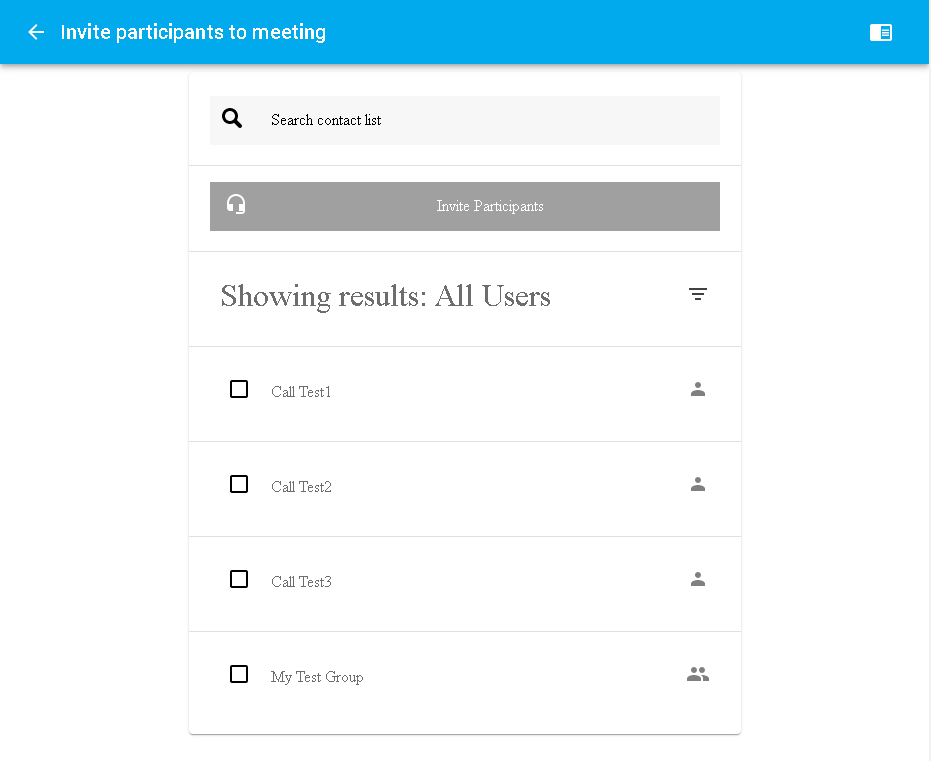Click the headset icon on invite bar
The width and height of the screenshot is (931, 761).
click(x=236, y=204)
